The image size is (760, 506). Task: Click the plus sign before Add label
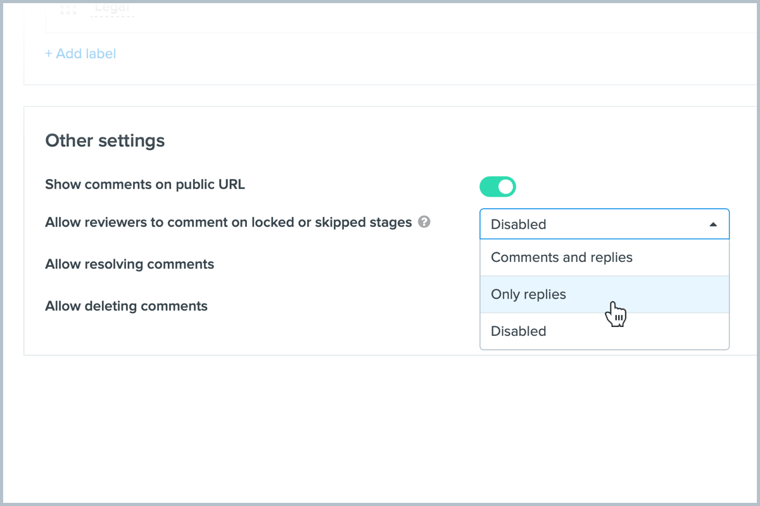click(x=49, y=54)
